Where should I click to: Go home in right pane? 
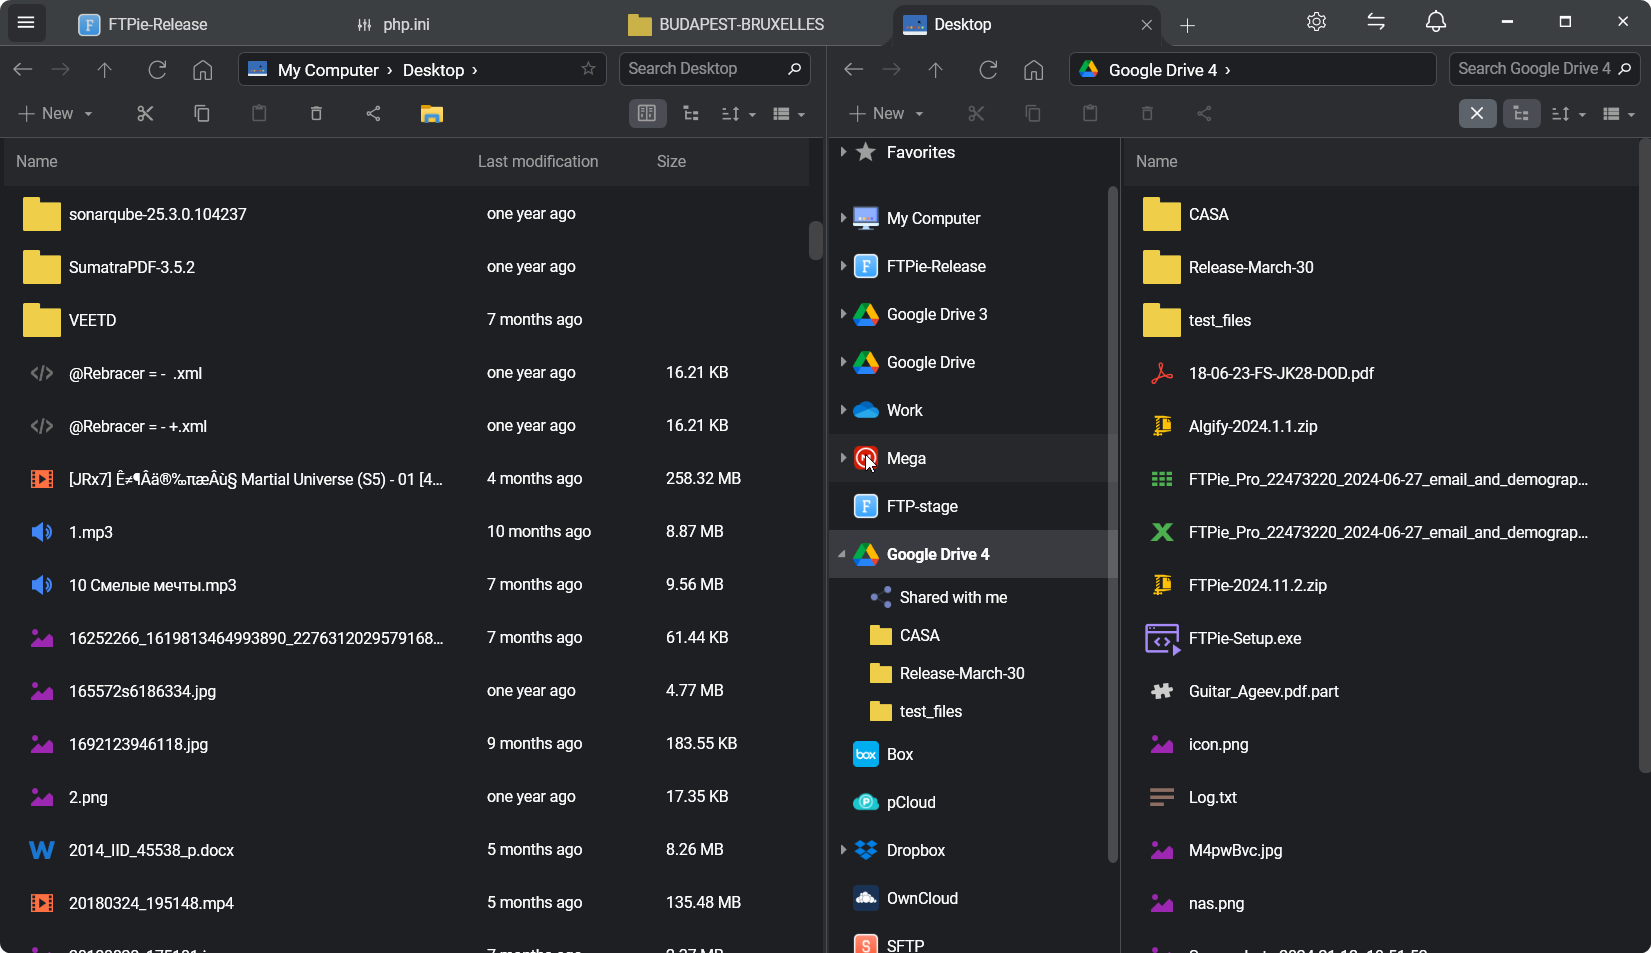coord(1033,69)
